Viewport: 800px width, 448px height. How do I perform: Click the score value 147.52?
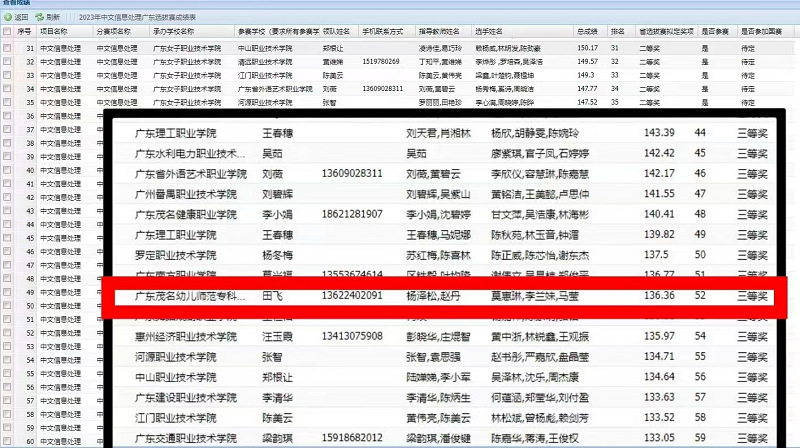tap(587, 102)
